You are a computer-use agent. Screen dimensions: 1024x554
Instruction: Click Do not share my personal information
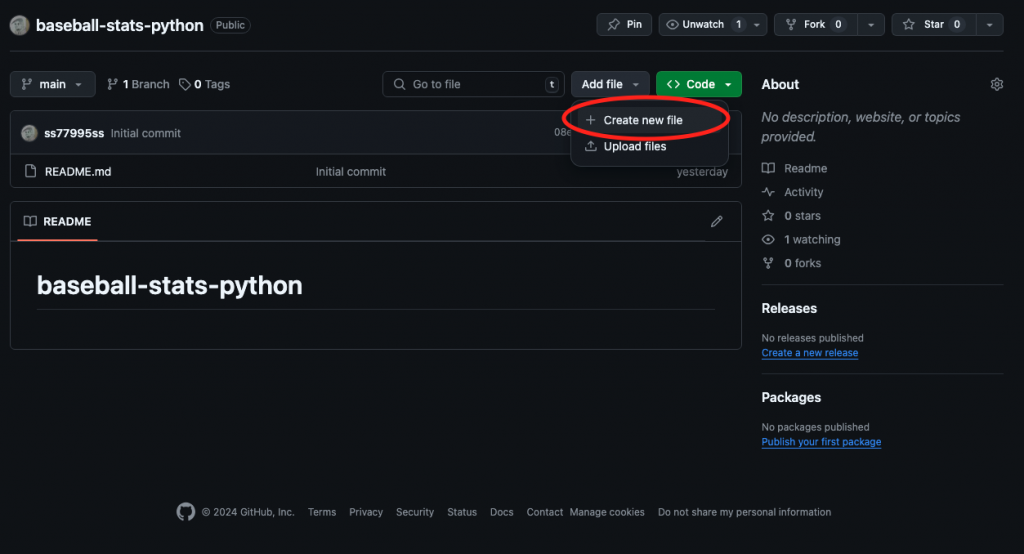744,512
